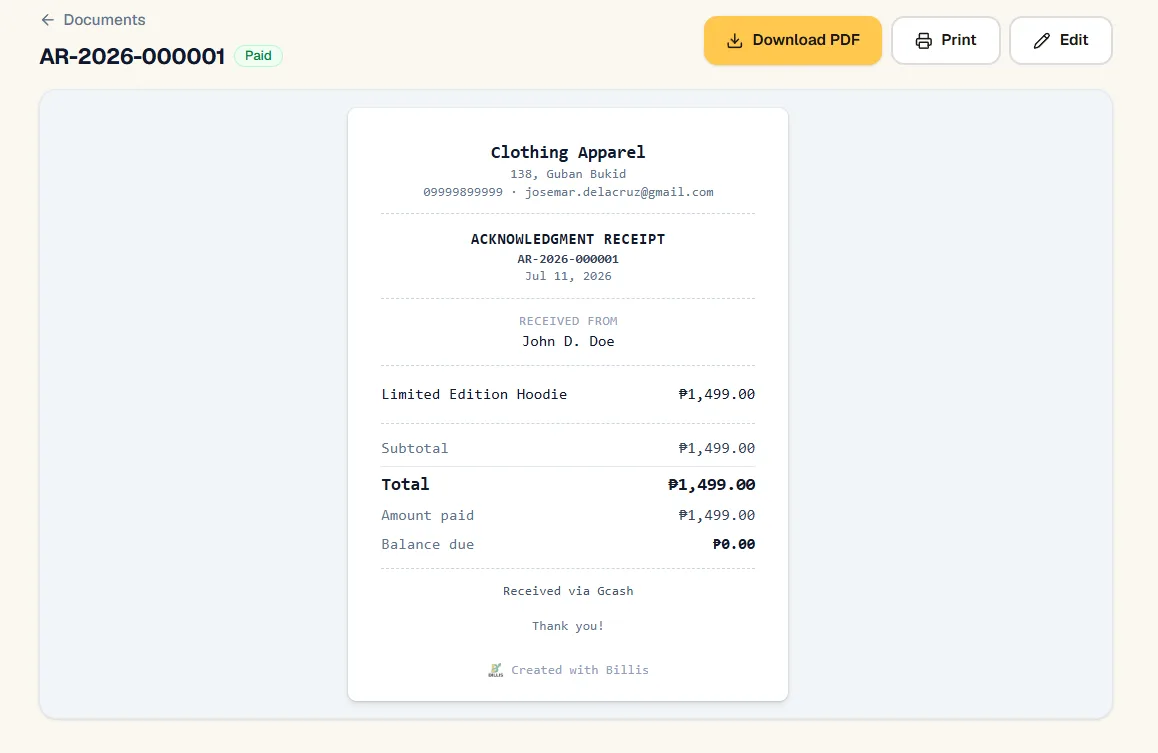Click the pencil icon in Edit button
The image size is (1158, 753).
click(x=1041, y=41)
